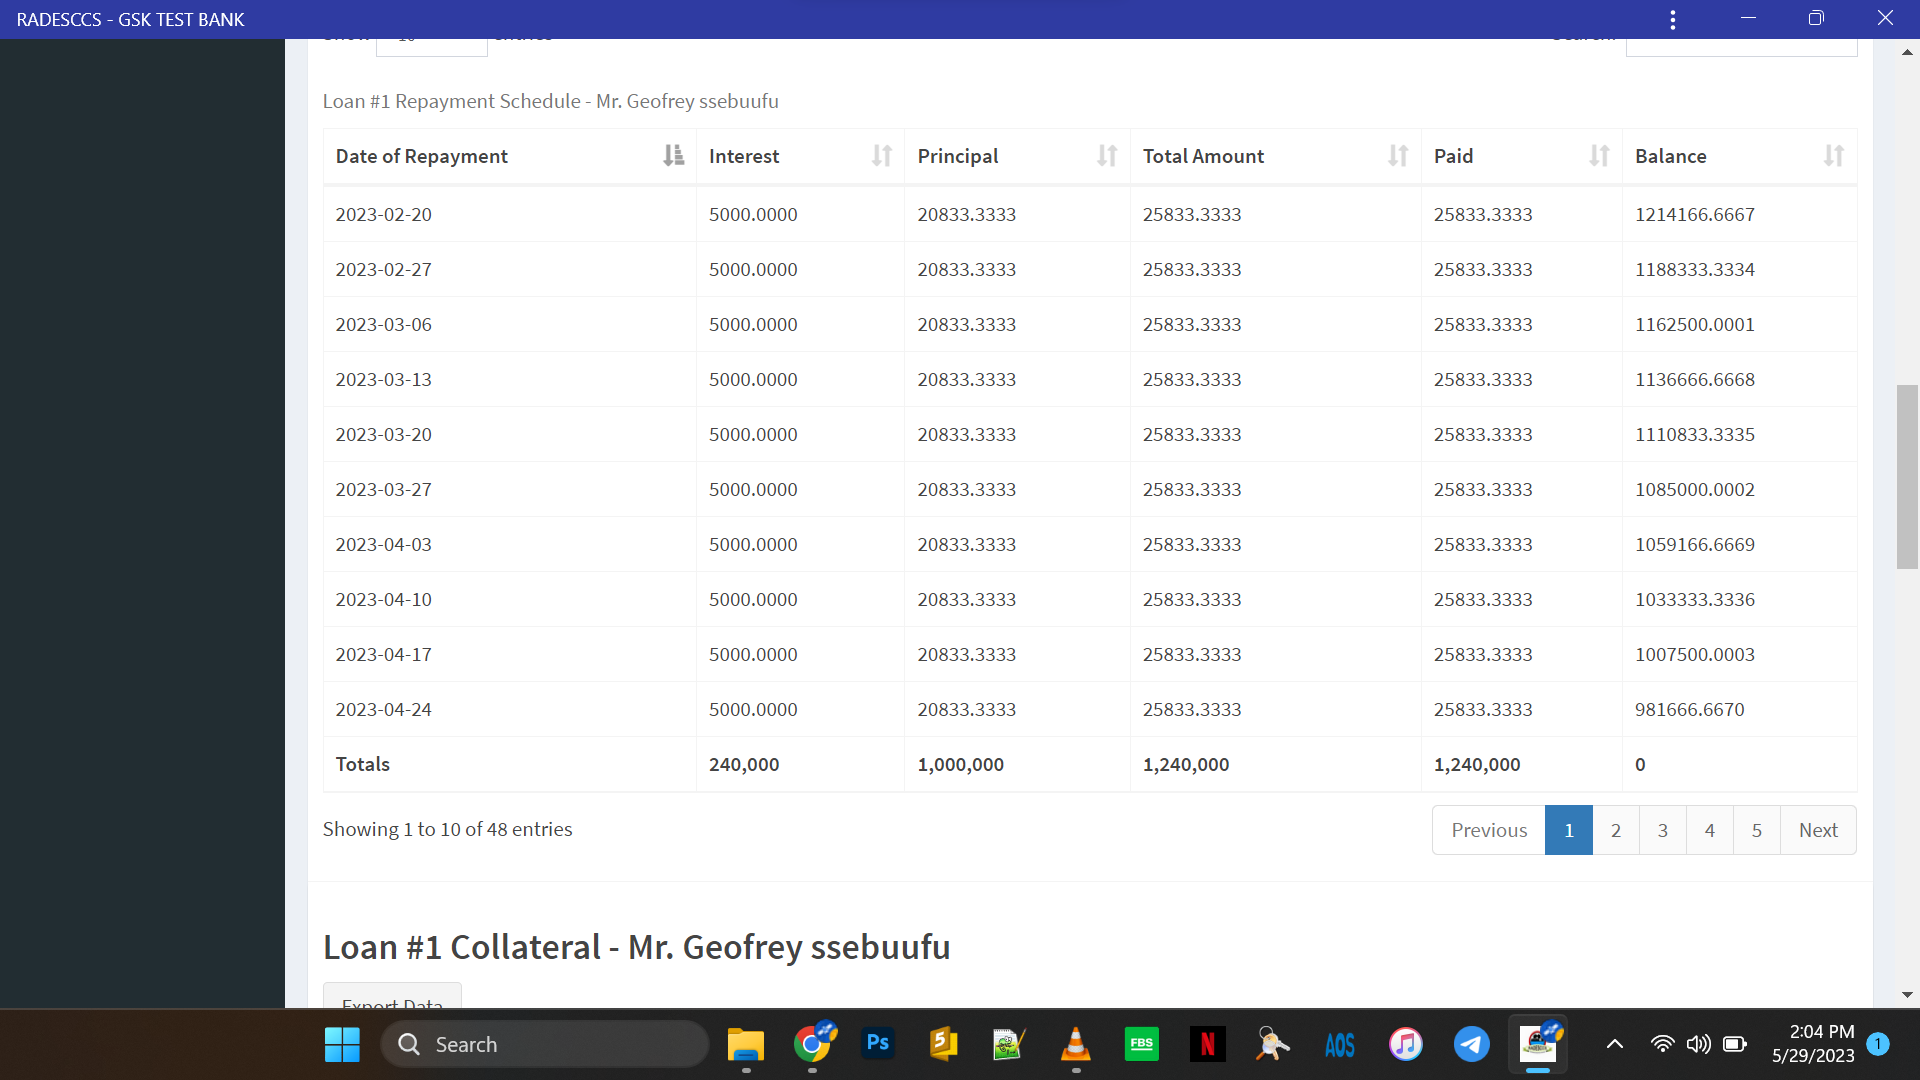Image resolution: width=1920 pixels, height=1080 pixels.
Task: Click the Principal column sort arrows
Action: click(x=1106, y=156)
